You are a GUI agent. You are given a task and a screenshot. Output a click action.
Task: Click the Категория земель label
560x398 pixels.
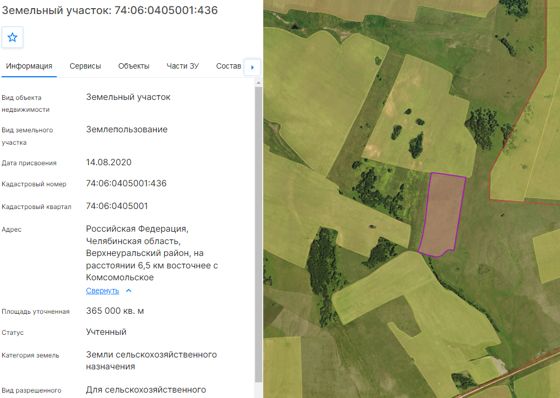[x=30, y=355]
